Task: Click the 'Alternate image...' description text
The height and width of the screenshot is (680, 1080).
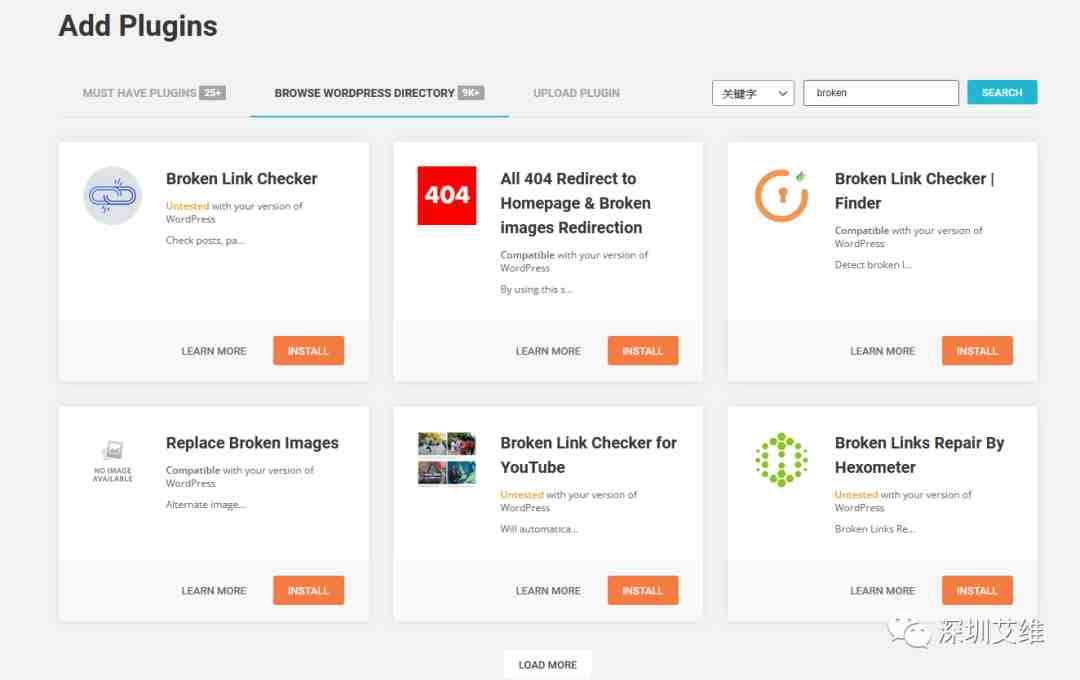Action: (205, 505)
